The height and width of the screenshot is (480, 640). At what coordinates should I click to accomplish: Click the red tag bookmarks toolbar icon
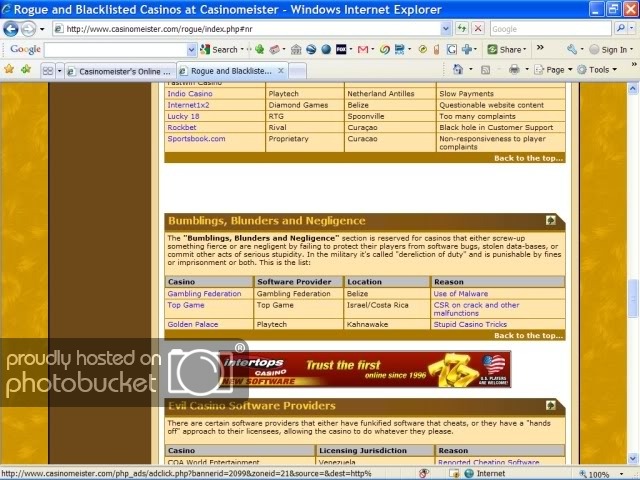click(x=275, y=50)
